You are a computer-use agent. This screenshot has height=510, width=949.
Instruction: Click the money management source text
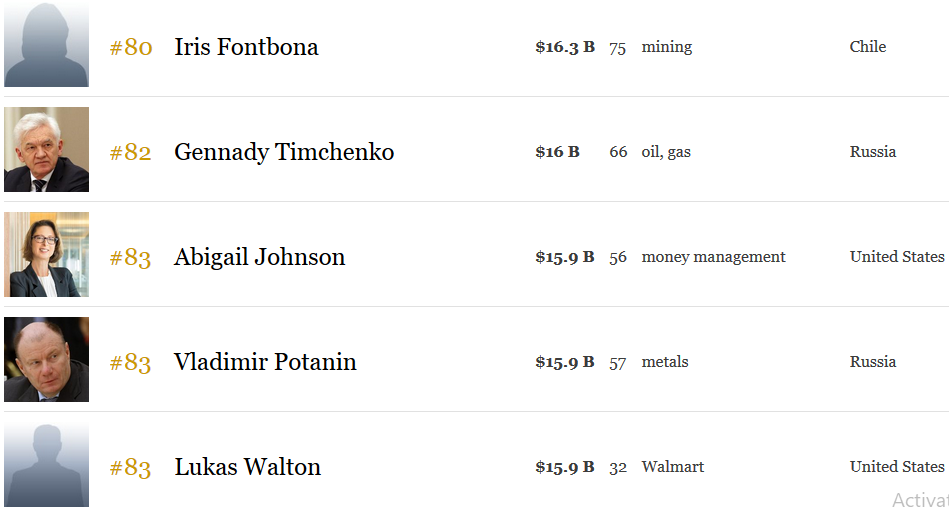713,257
